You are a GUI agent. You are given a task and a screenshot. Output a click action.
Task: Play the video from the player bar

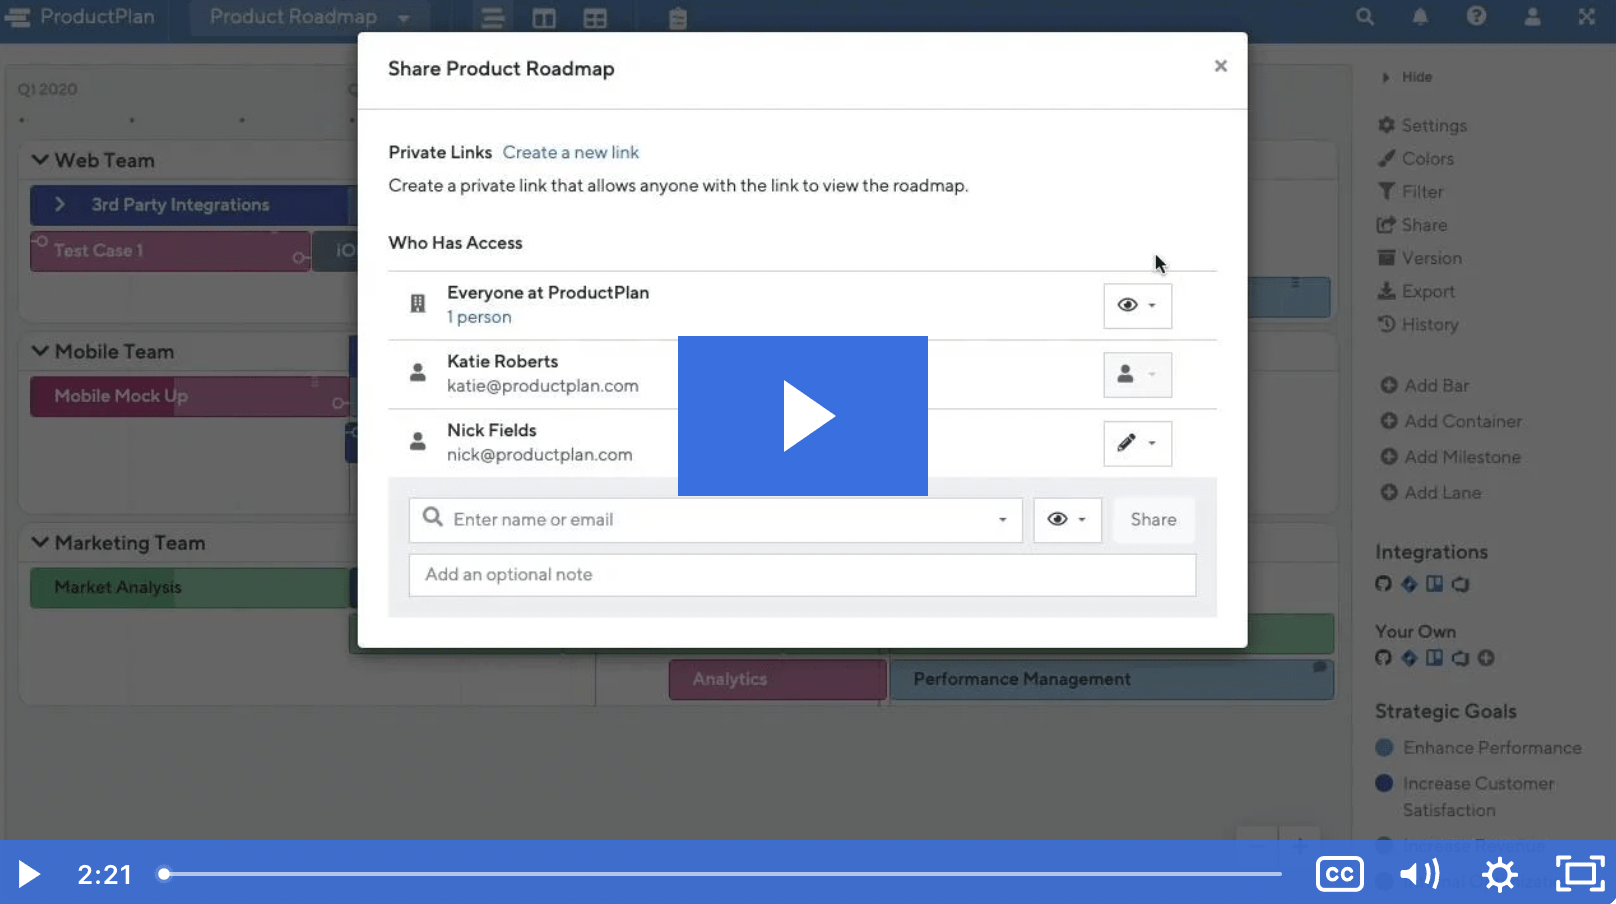[29, 875]
